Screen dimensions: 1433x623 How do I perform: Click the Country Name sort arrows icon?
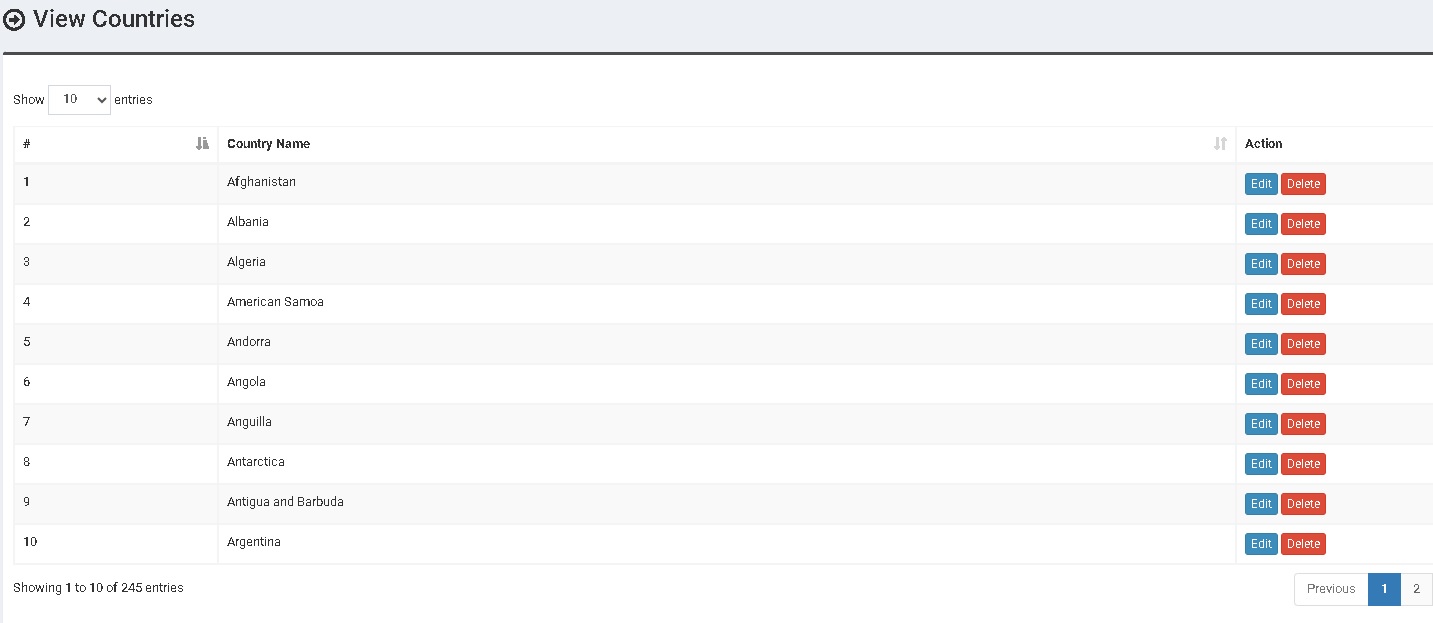[x=1220, y=144]
